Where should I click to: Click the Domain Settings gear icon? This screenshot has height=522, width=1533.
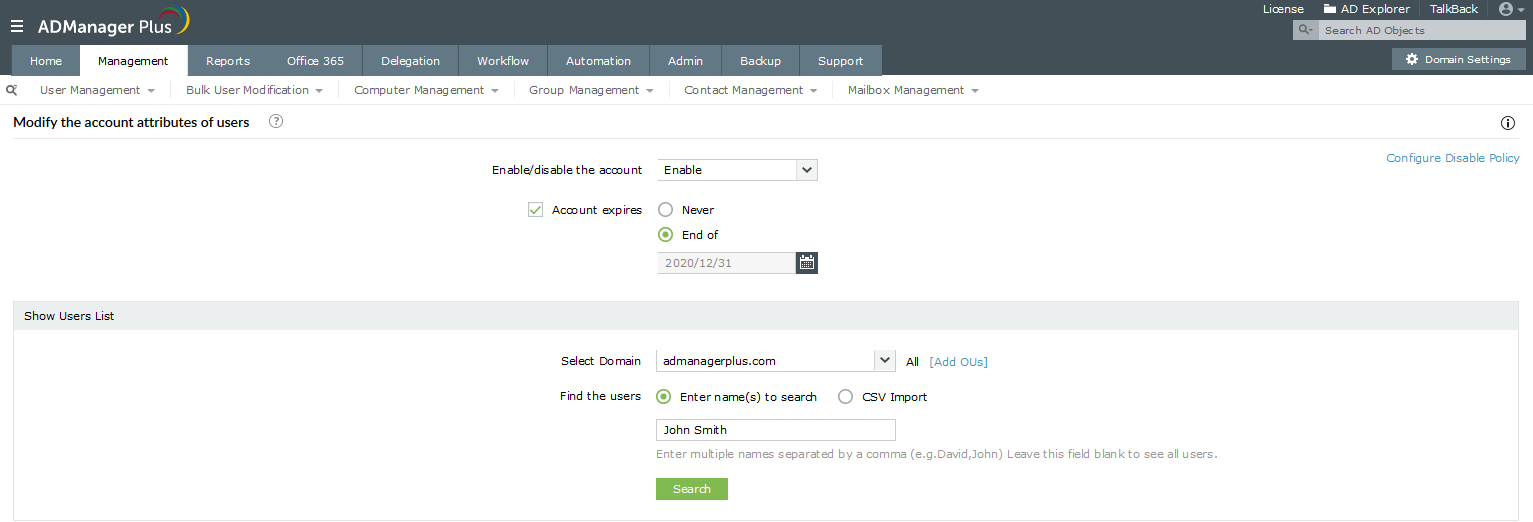tap(1412, 59)
